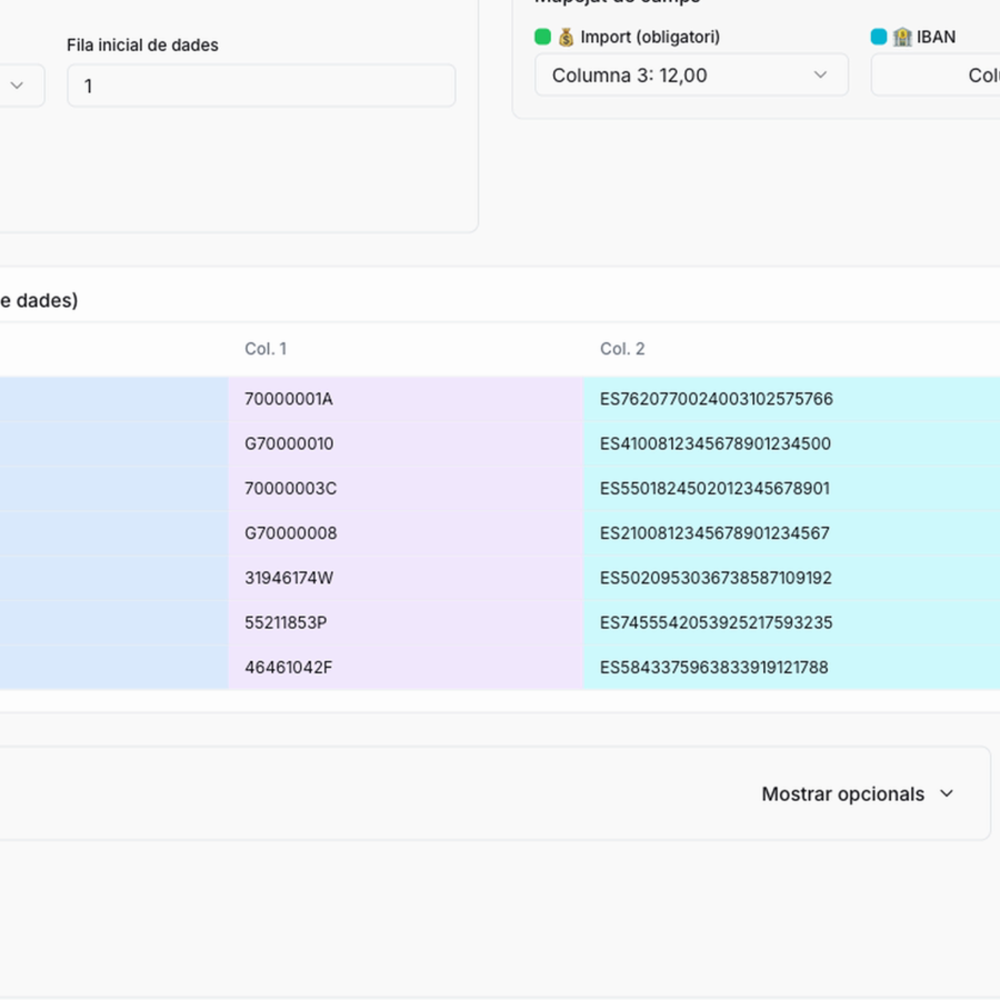This screenshot has height=1000, width=1000.
Task: Open the Columna 3: 12,00 dropdown
Action: click(691, 75)
